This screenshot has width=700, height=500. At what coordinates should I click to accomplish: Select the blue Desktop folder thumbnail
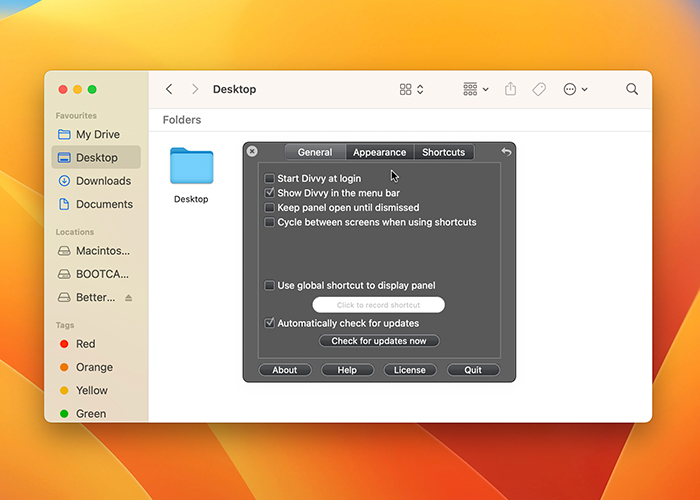click(x=192, y=166)
